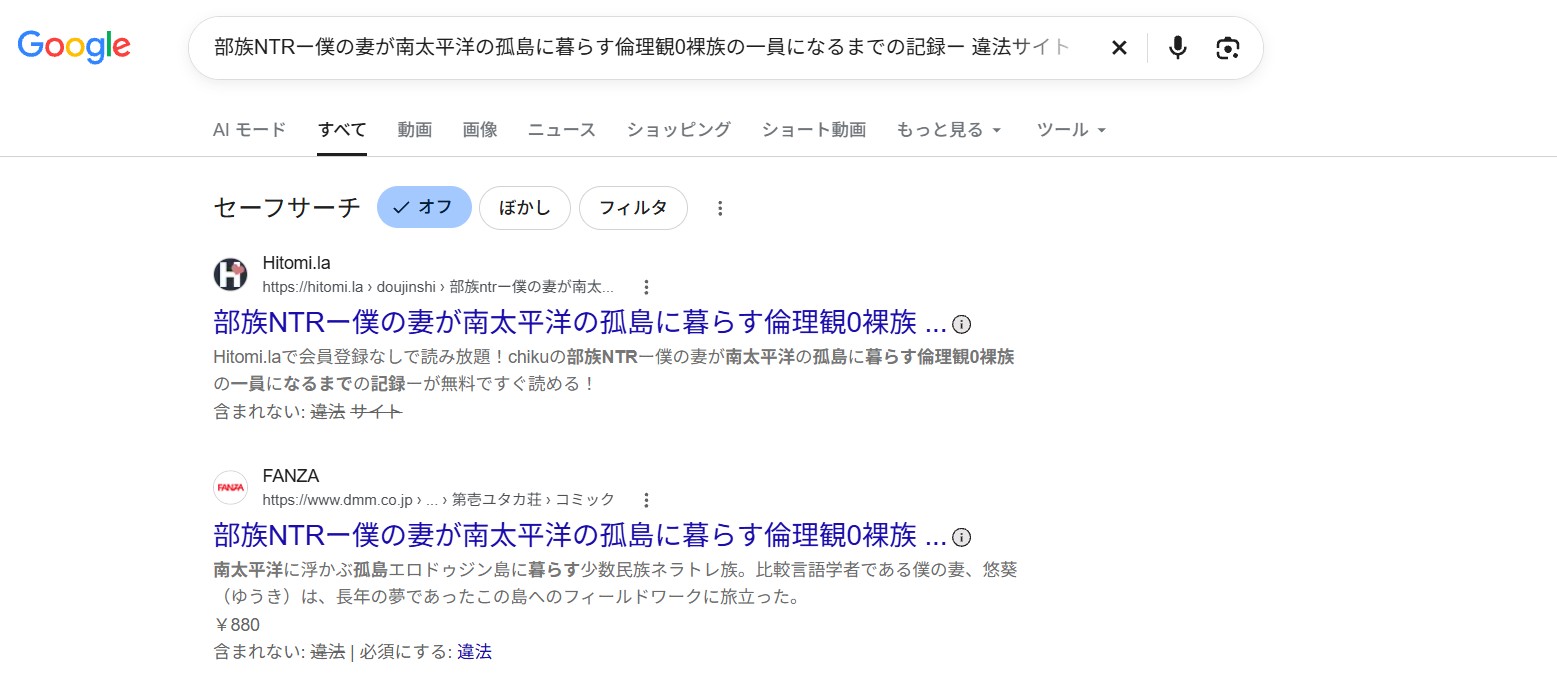
Task: Select SafeSearch ぼかし option
Action: click(524, 207)
